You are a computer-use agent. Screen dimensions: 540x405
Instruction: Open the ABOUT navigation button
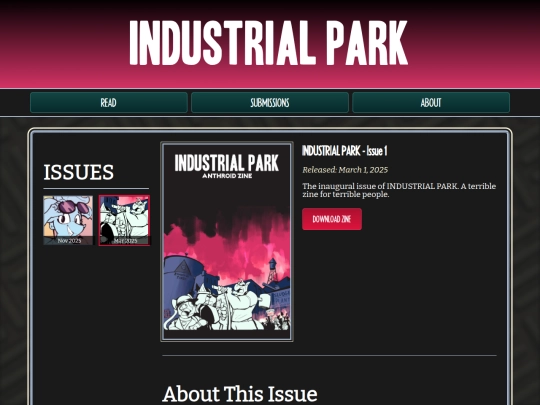431,102
